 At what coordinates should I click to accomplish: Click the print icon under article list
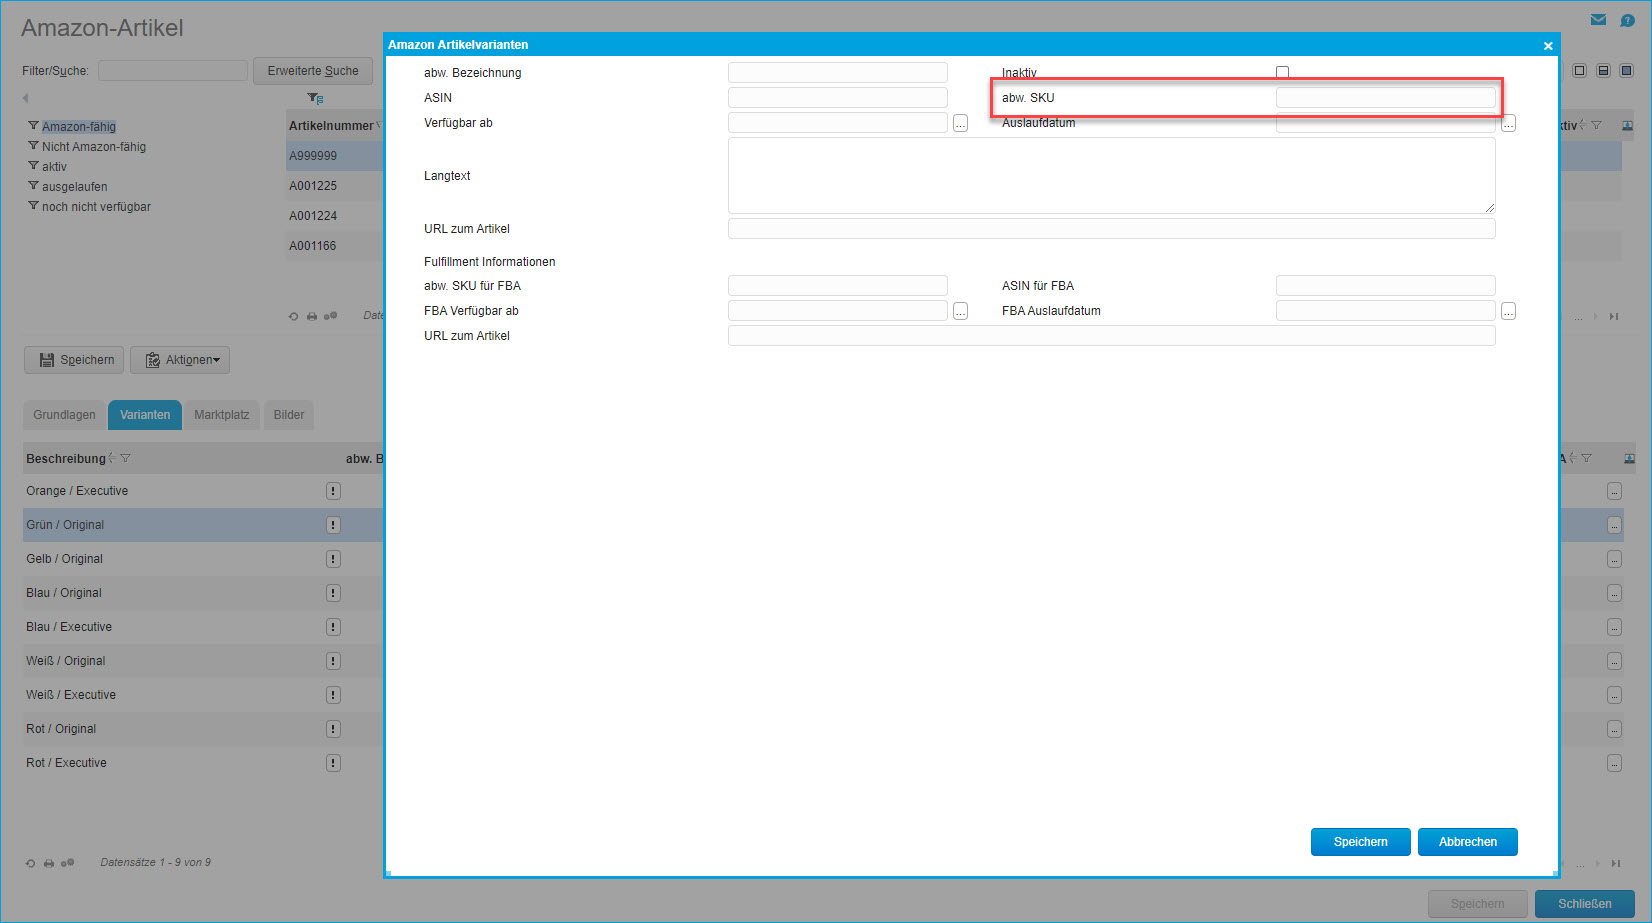312,316
